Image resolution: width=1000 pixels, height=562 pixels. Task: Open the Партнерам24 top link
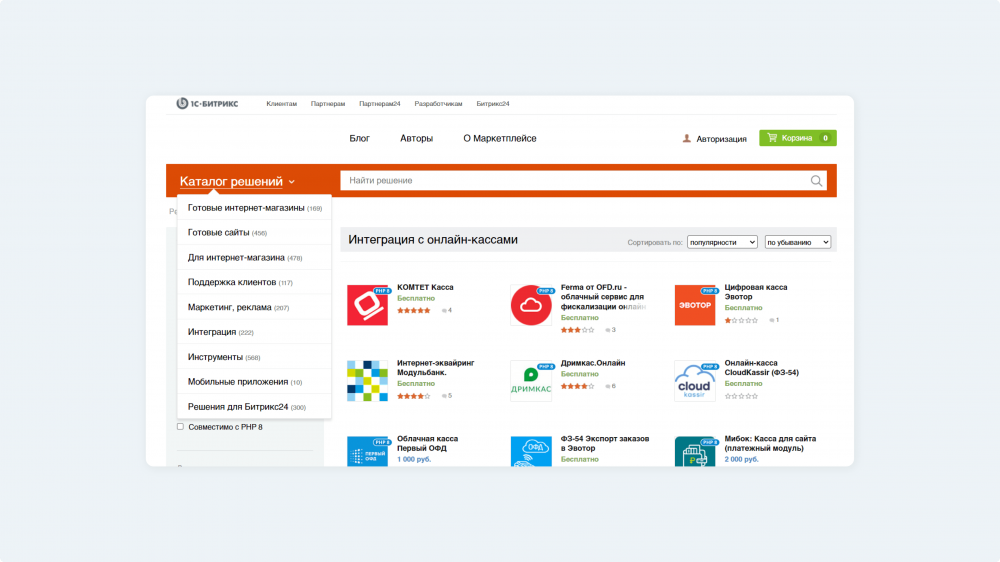pos(379,104)
